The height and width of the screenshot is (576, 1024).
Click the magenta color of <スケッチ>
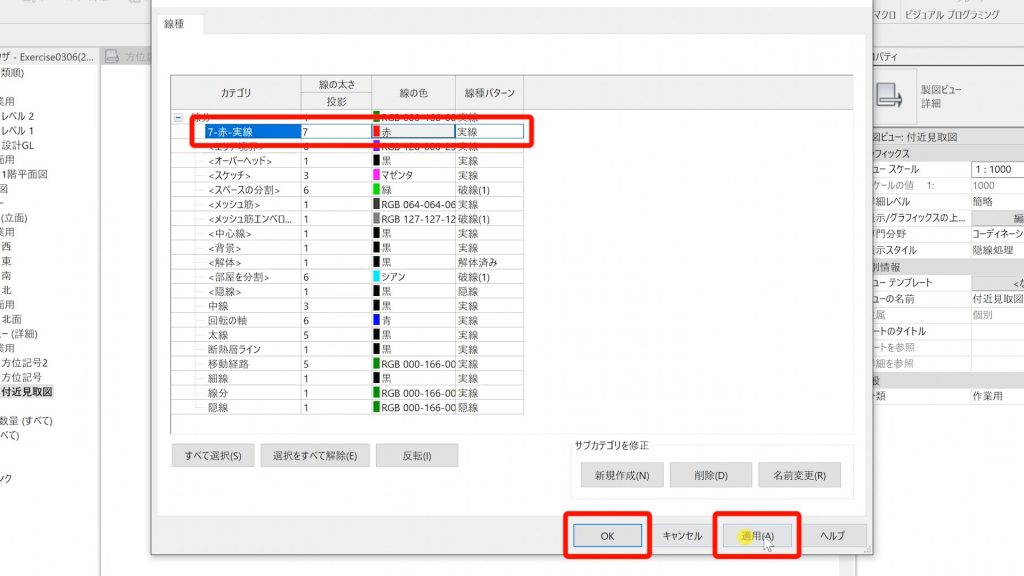tap(377, 175)
